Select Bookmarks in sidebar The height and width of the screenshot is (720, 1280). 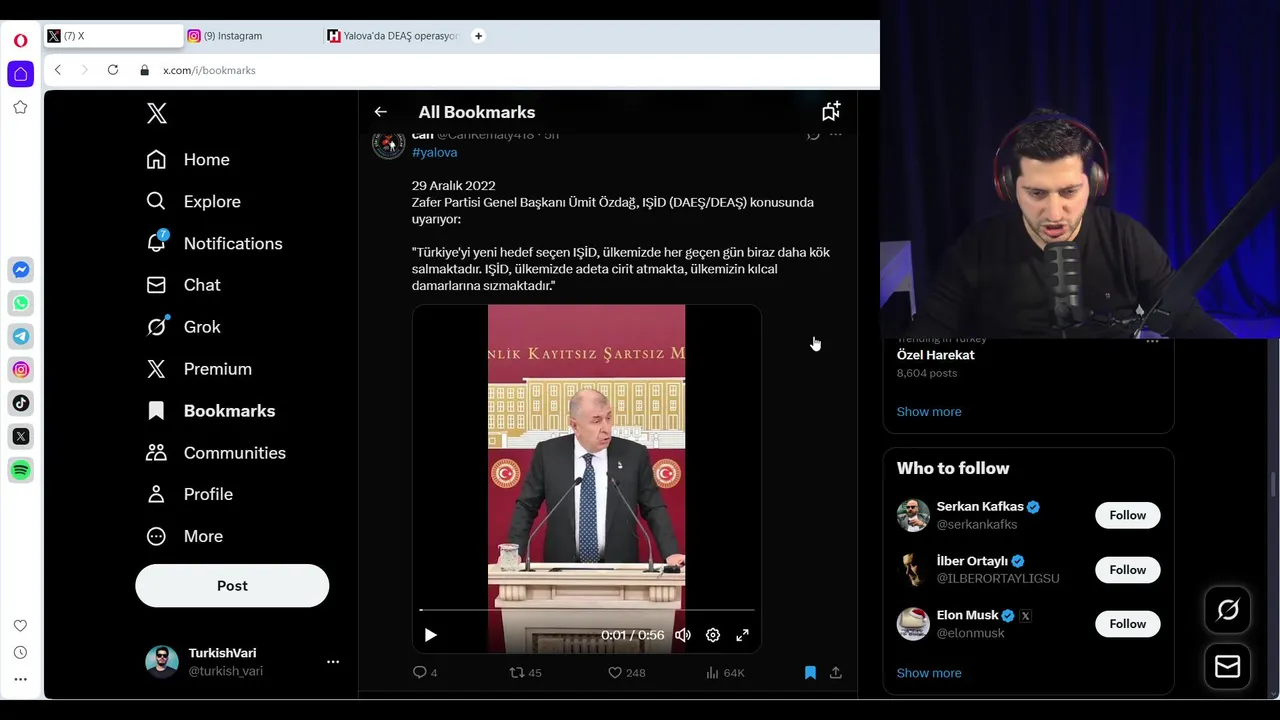pos(210,411)
